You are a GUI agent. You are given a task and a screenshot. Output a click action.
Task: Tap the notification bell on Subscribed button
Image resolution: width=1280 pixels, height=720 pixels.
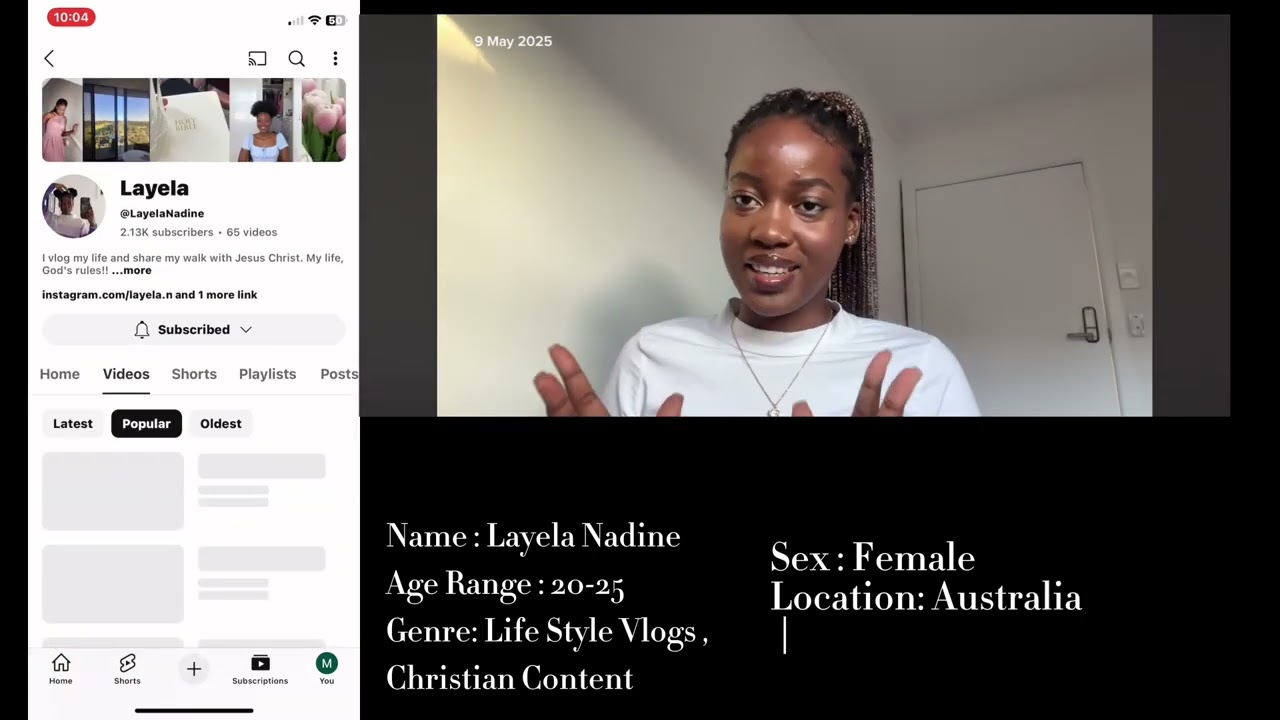pos(142,329)
